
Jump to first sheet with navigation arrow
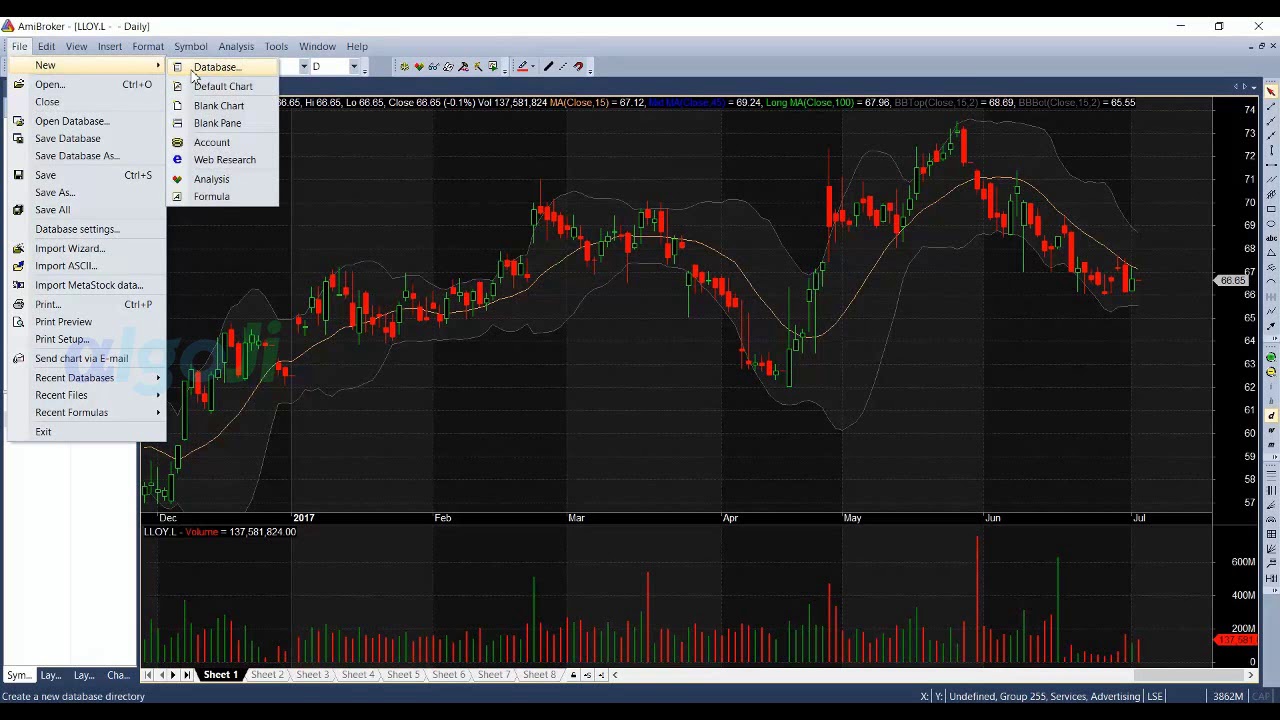(148, 675)
